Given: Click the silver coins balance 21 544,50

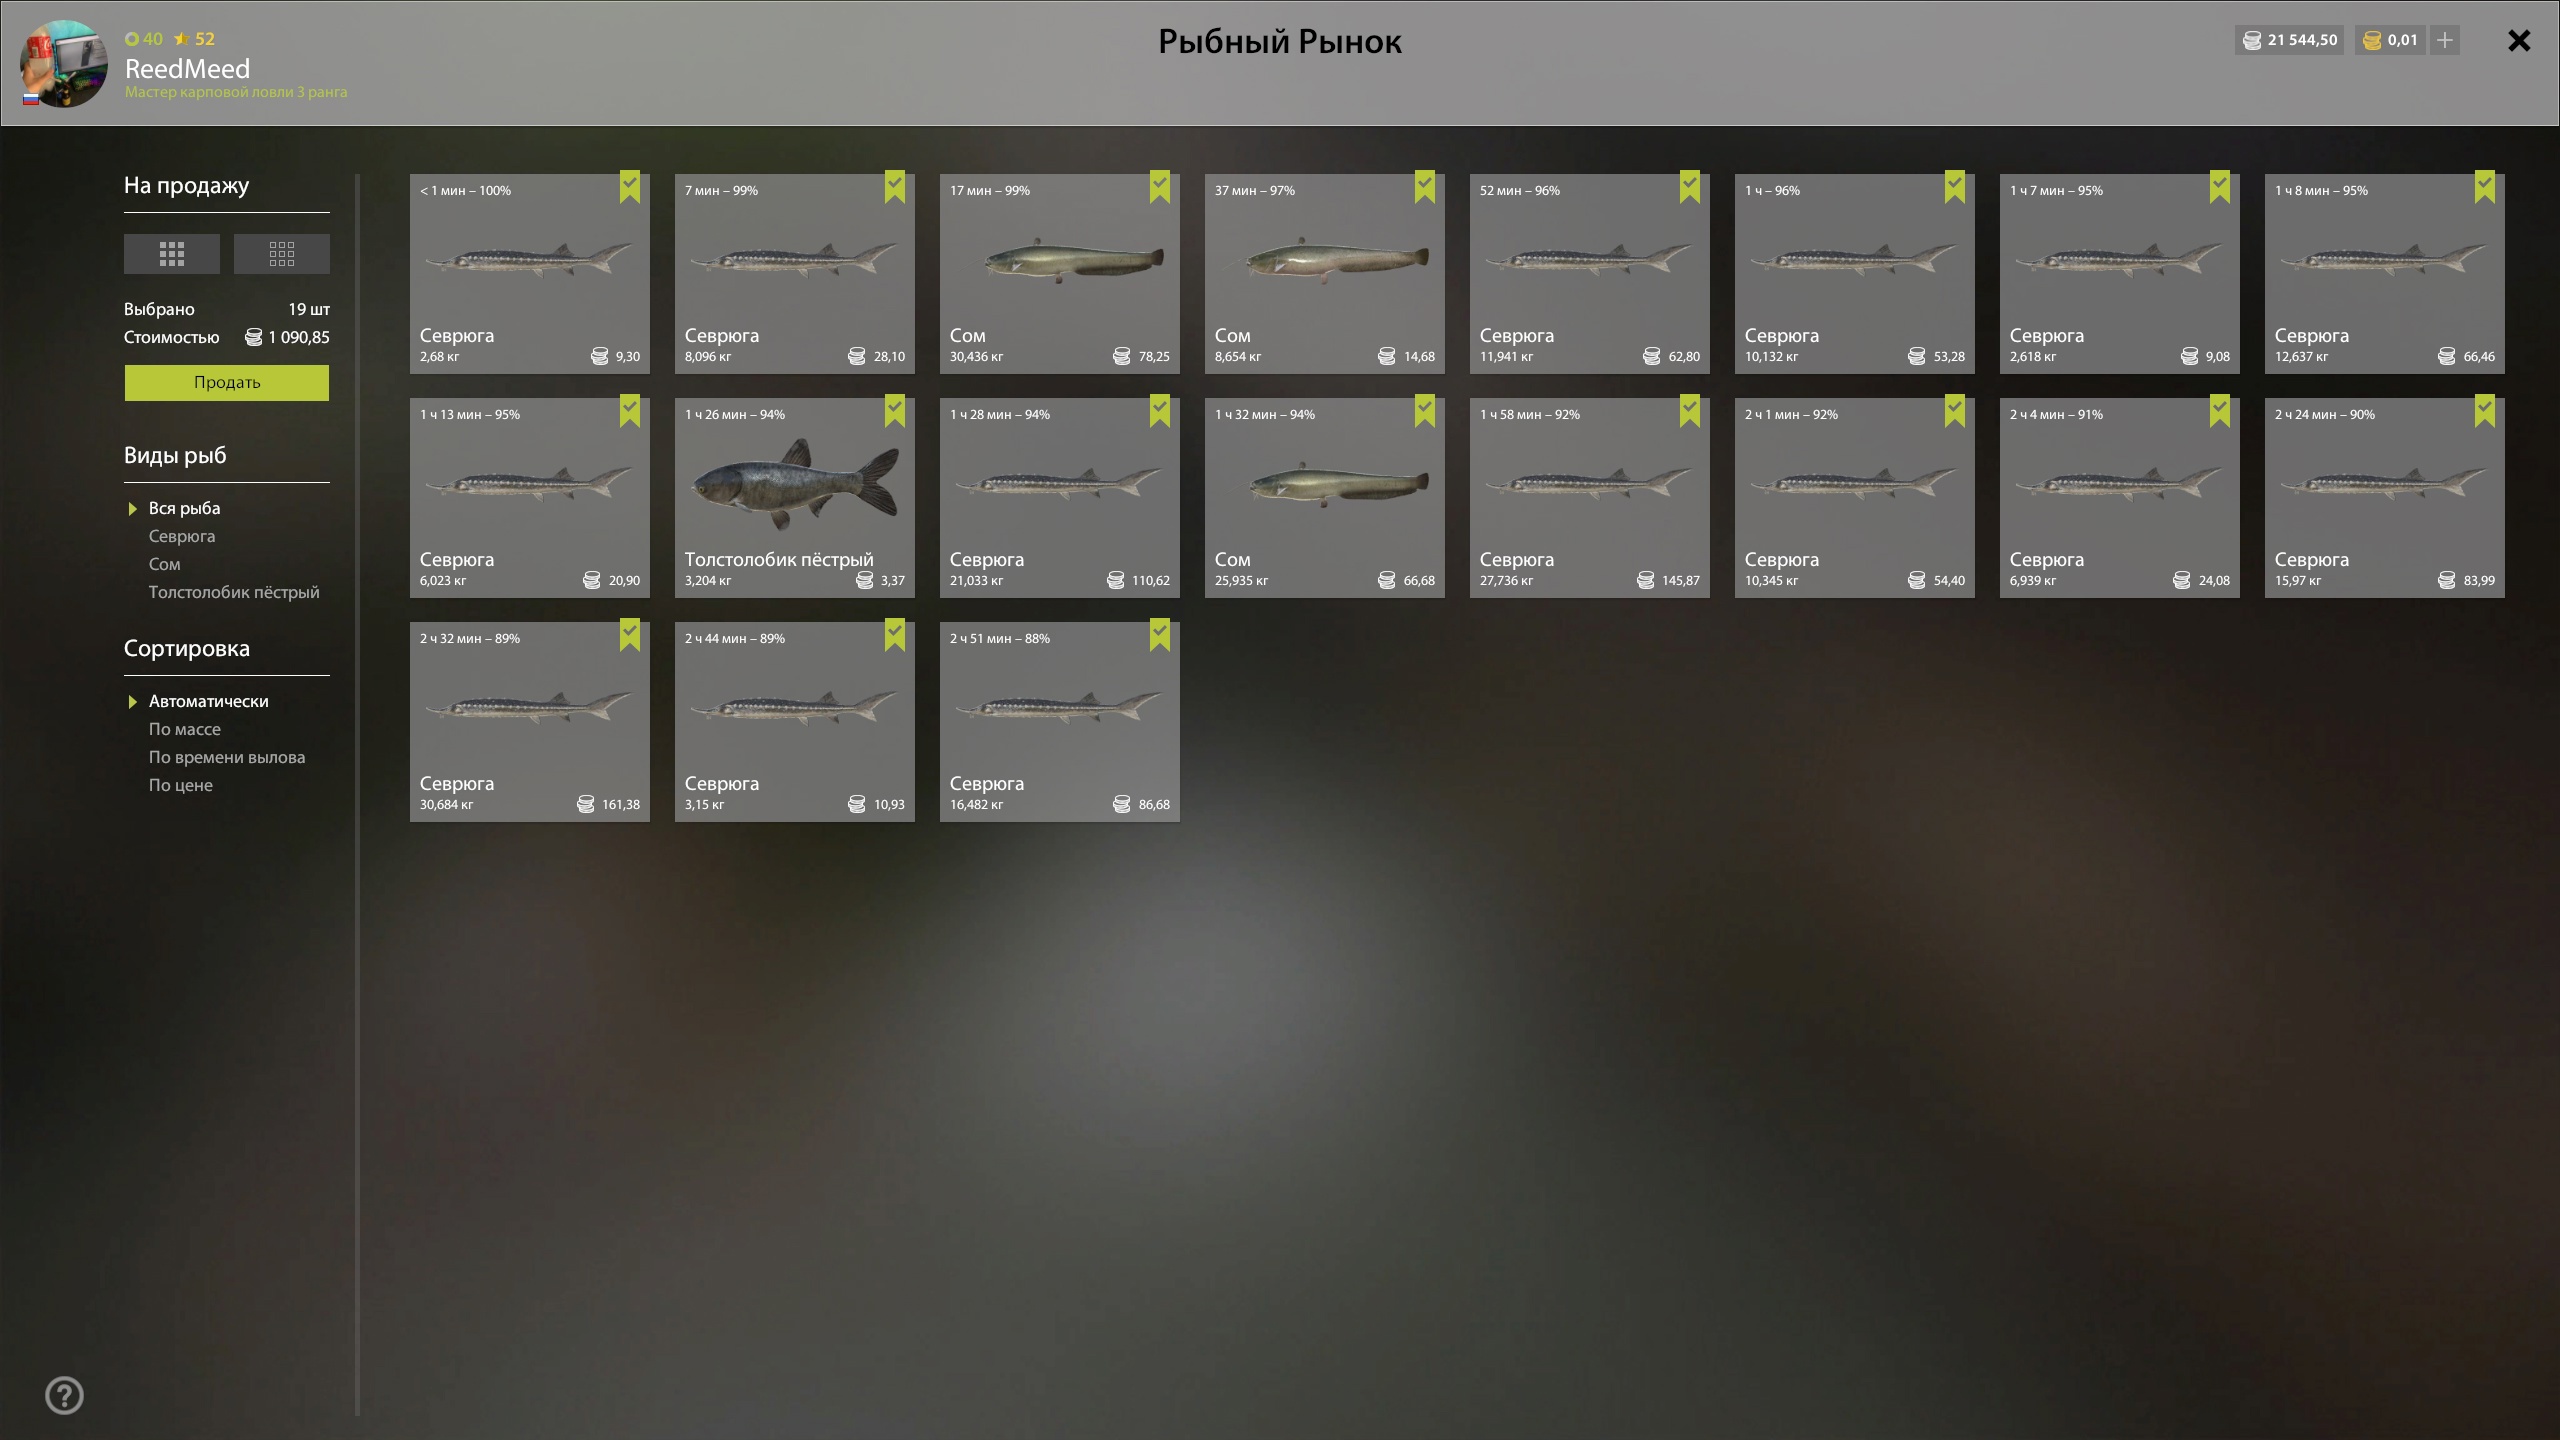Looking at the screenshot, I should pos(2290,40).
